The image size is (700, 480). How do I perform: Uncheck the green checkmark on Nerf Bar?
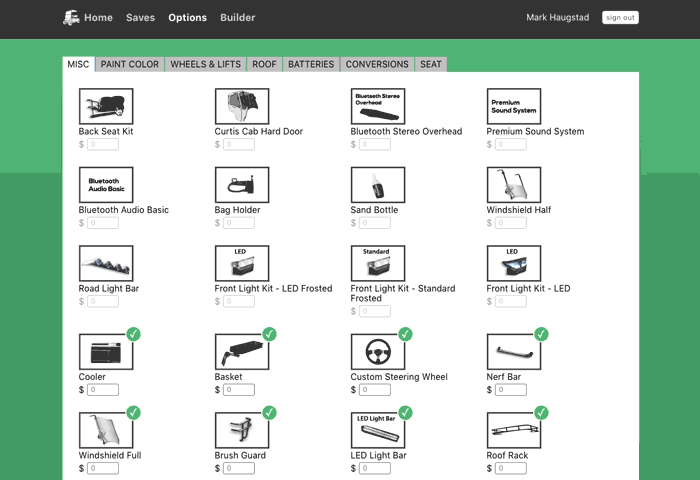(542, 334)
